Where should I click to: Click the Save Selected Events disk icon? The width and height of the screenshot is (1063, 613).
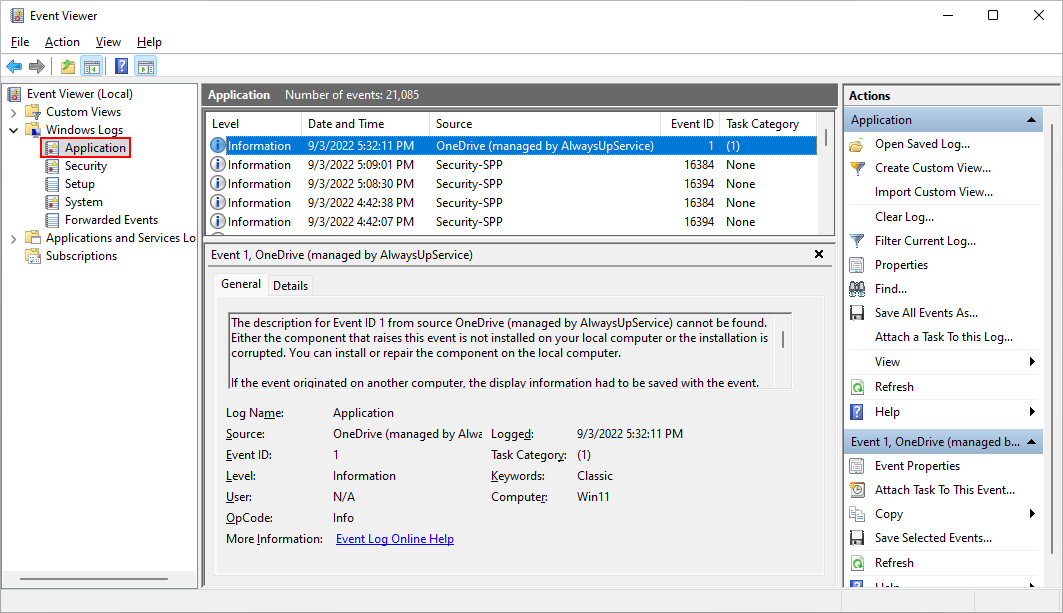(x=857, y=538)
